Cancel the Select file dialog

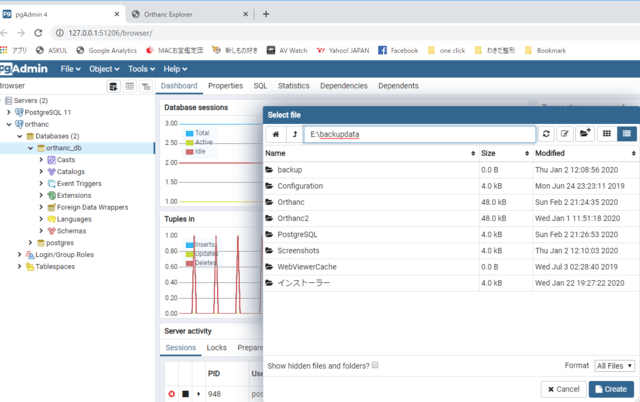click(x=563, y=389)
